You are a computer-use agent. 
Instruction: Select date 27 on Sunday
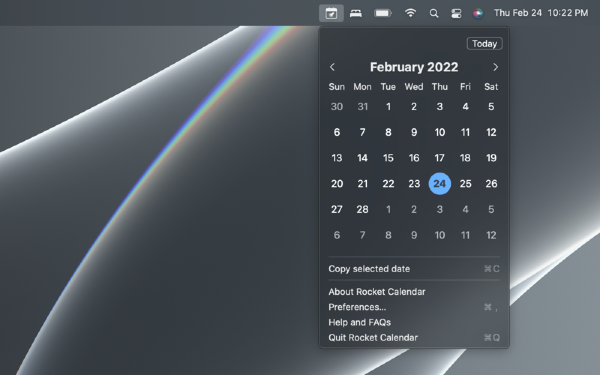[x=337, y=209]
